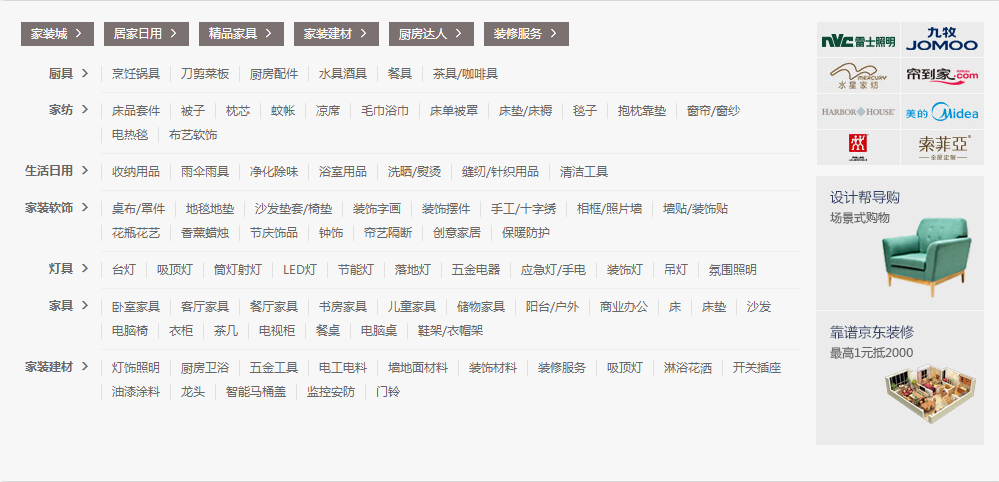The height and width of the screenshot is (482, 999).
Task: Click the 烹饪锅具 link
Action: [x=135, y=74]
